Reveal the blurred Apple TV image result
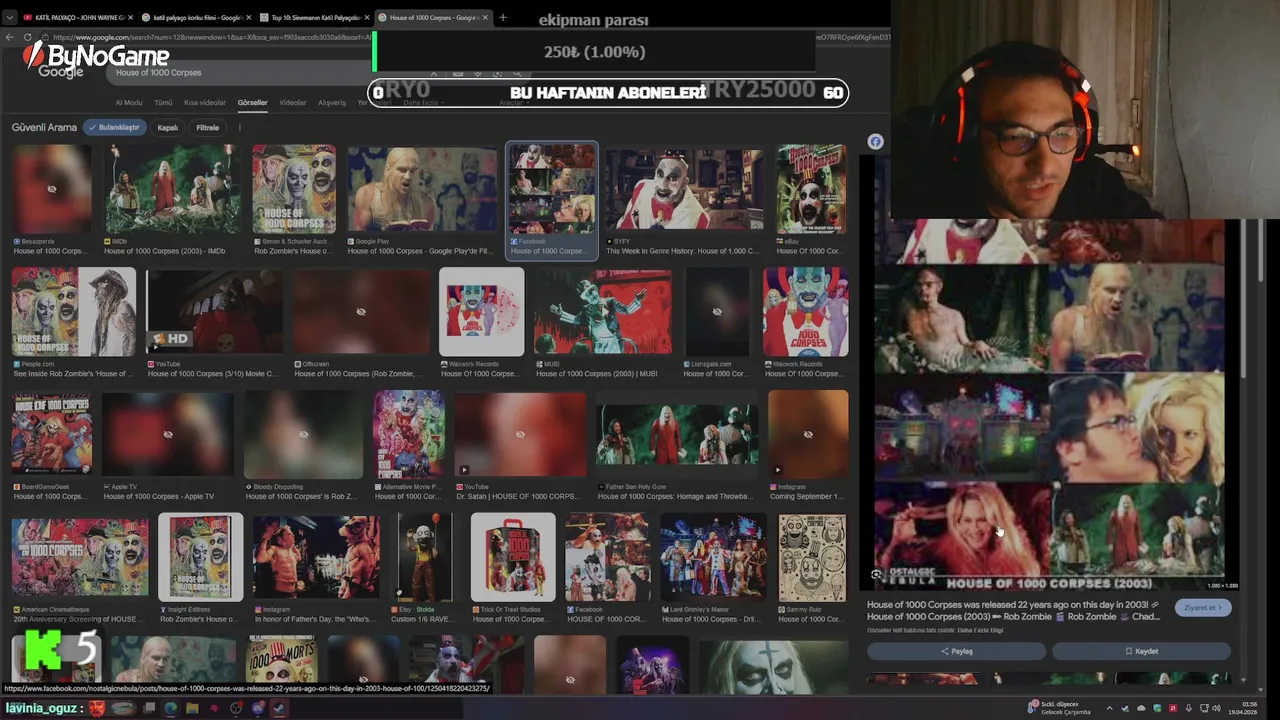 tap(168, 434)
